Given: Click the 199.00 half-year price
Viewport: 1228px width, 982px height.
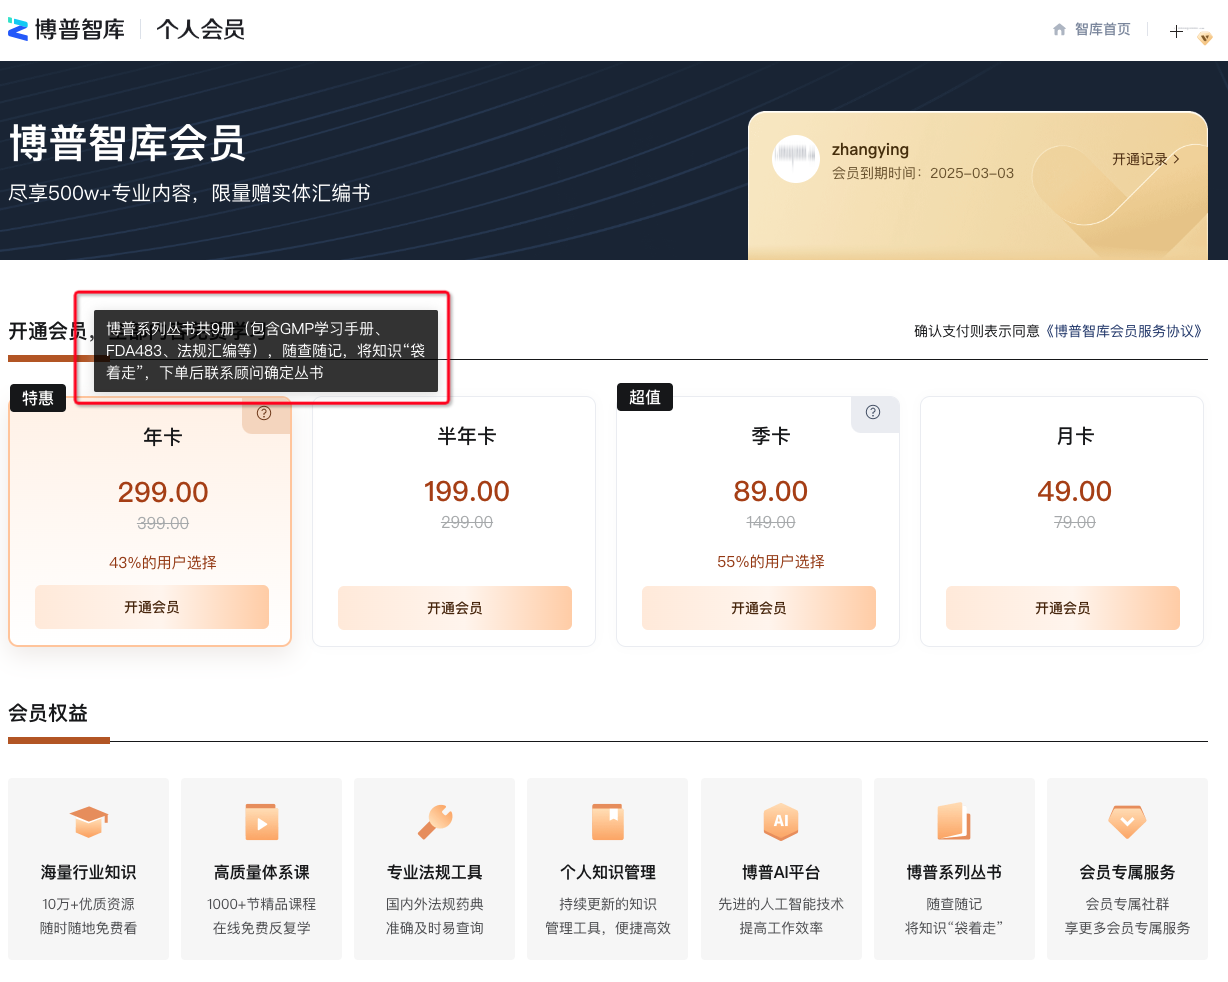Looking at the screenshot, I should pos(467,491).
